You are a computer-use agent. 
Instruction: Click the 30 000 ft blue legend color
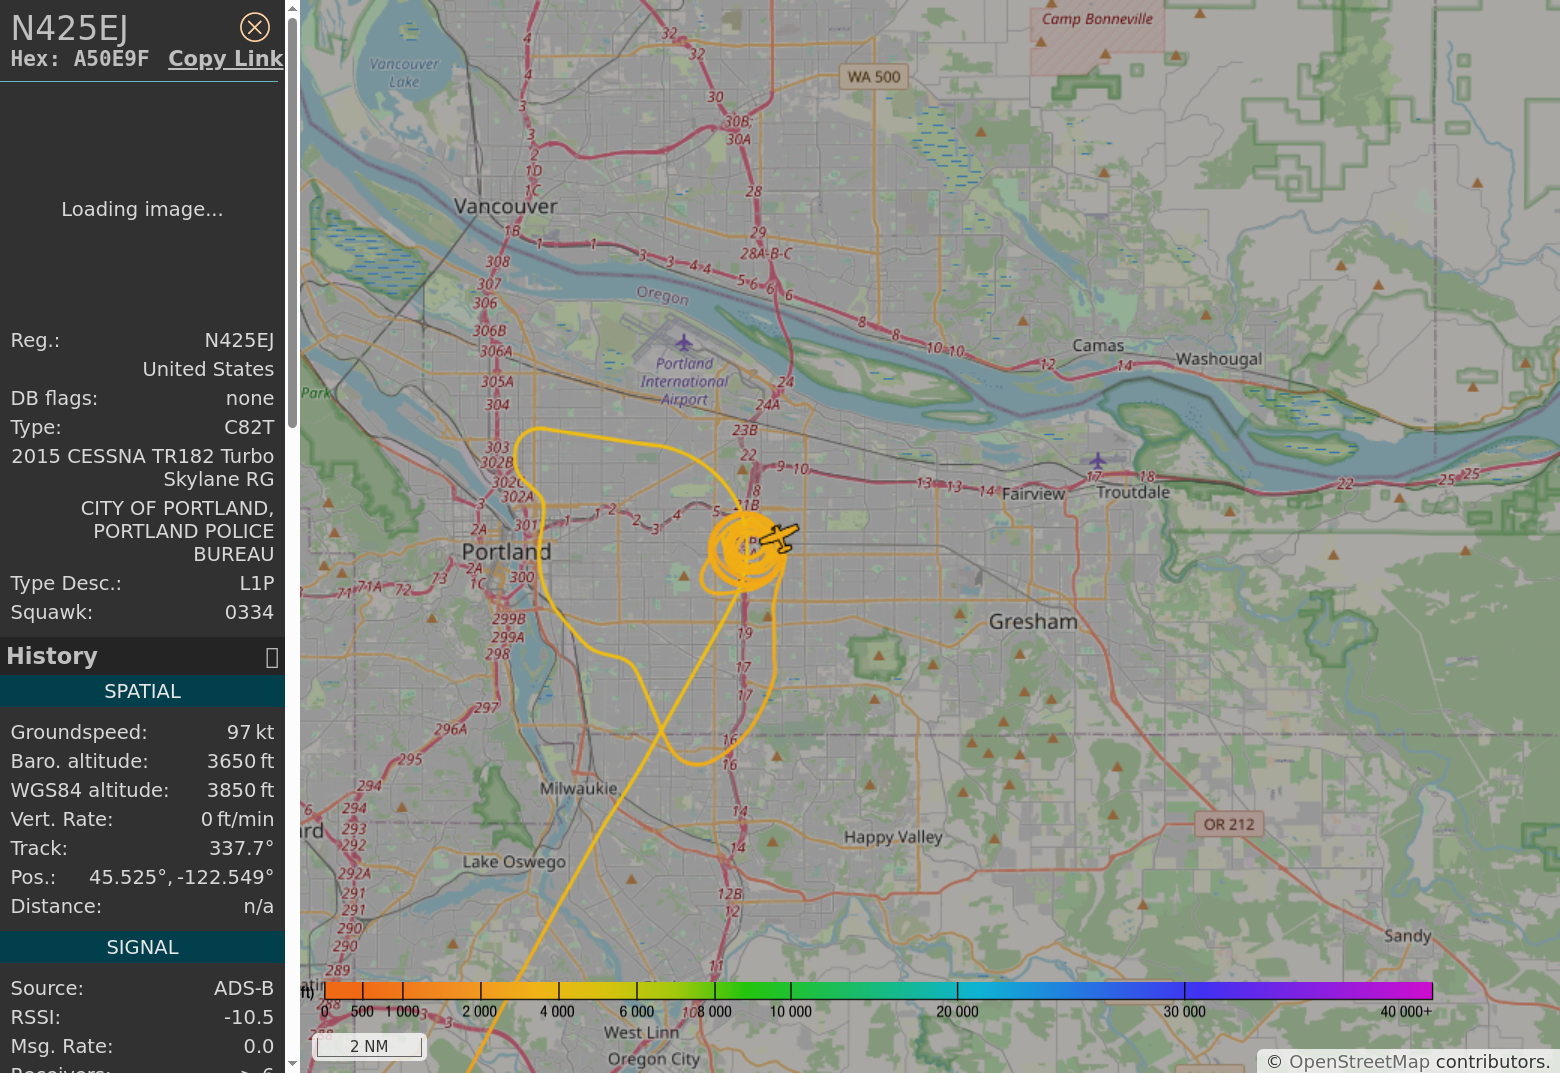pyautogui.click(x=1184, y=990)
